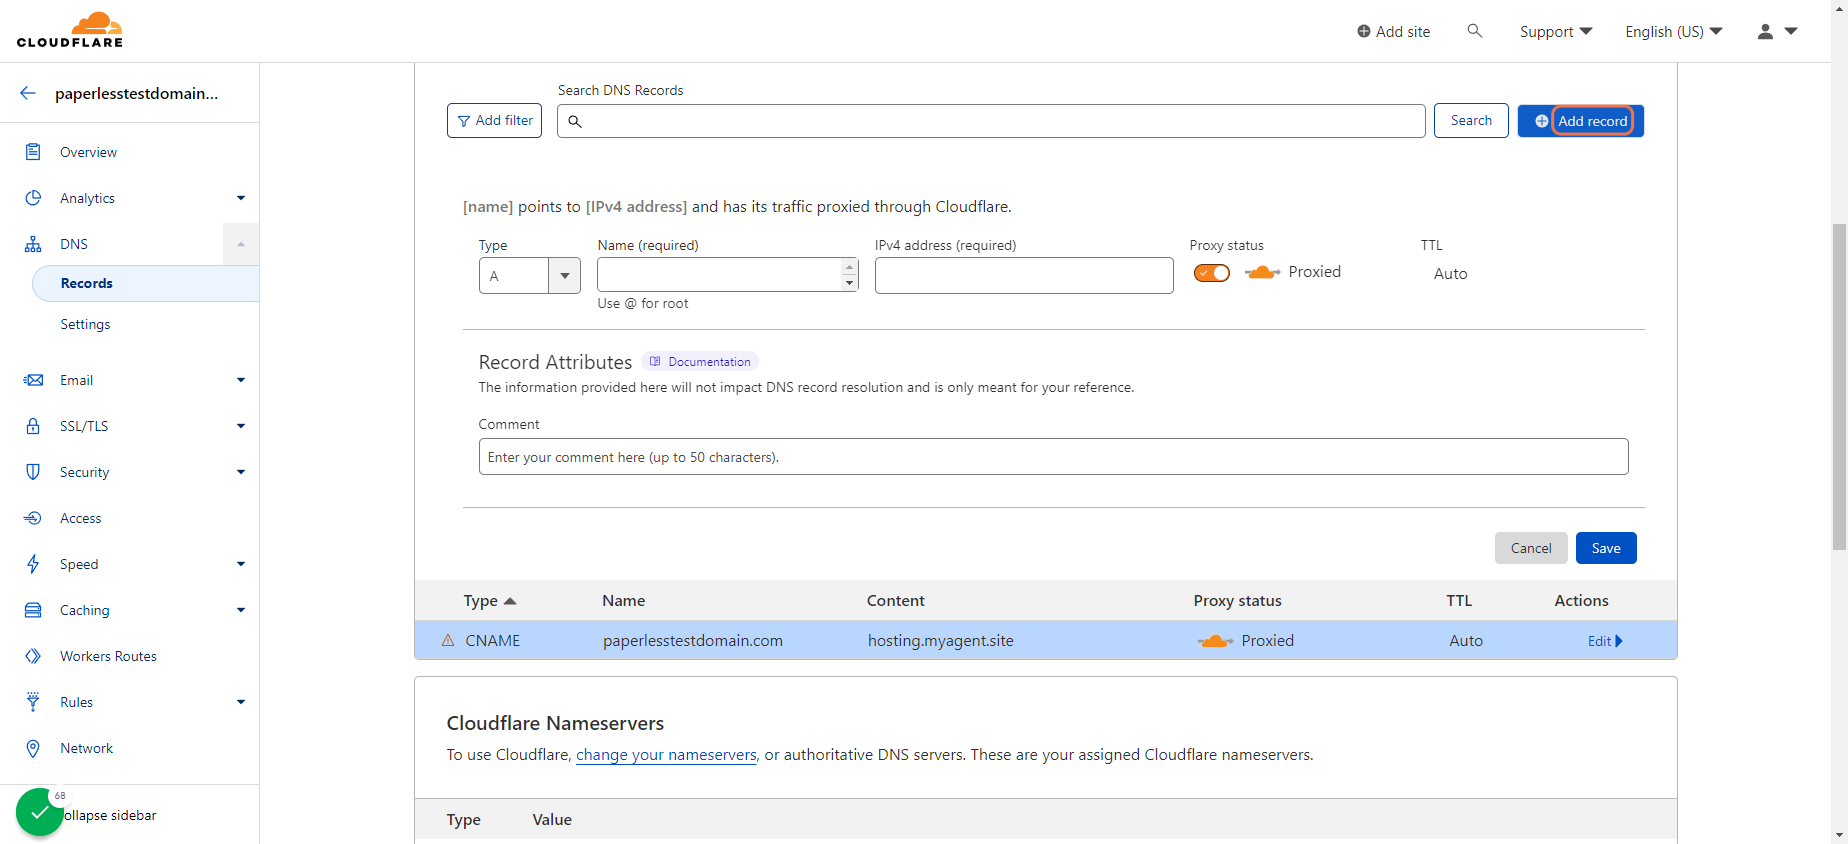Click the Add filter button
This screenshot has height=844, width=1848.
pos(494,121)
